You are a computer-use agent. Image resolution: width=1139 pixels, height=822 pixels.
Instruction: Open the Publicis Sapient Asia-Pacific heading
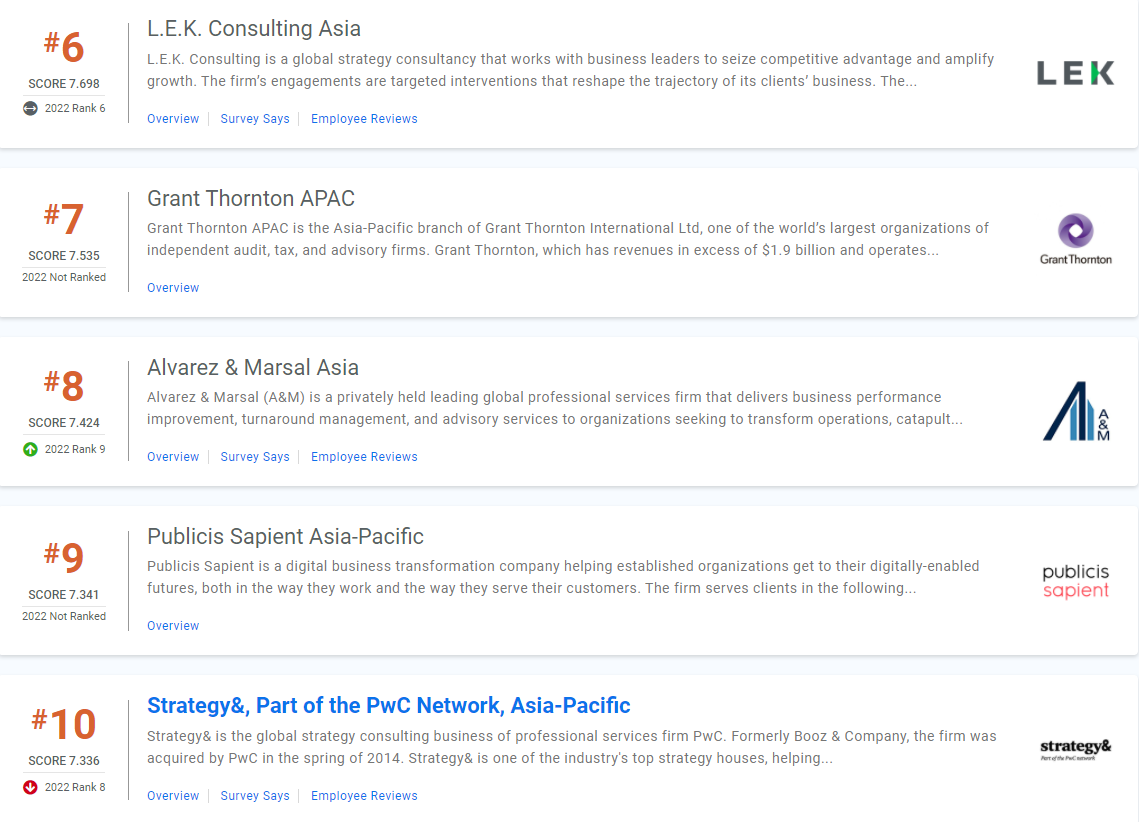285,537
